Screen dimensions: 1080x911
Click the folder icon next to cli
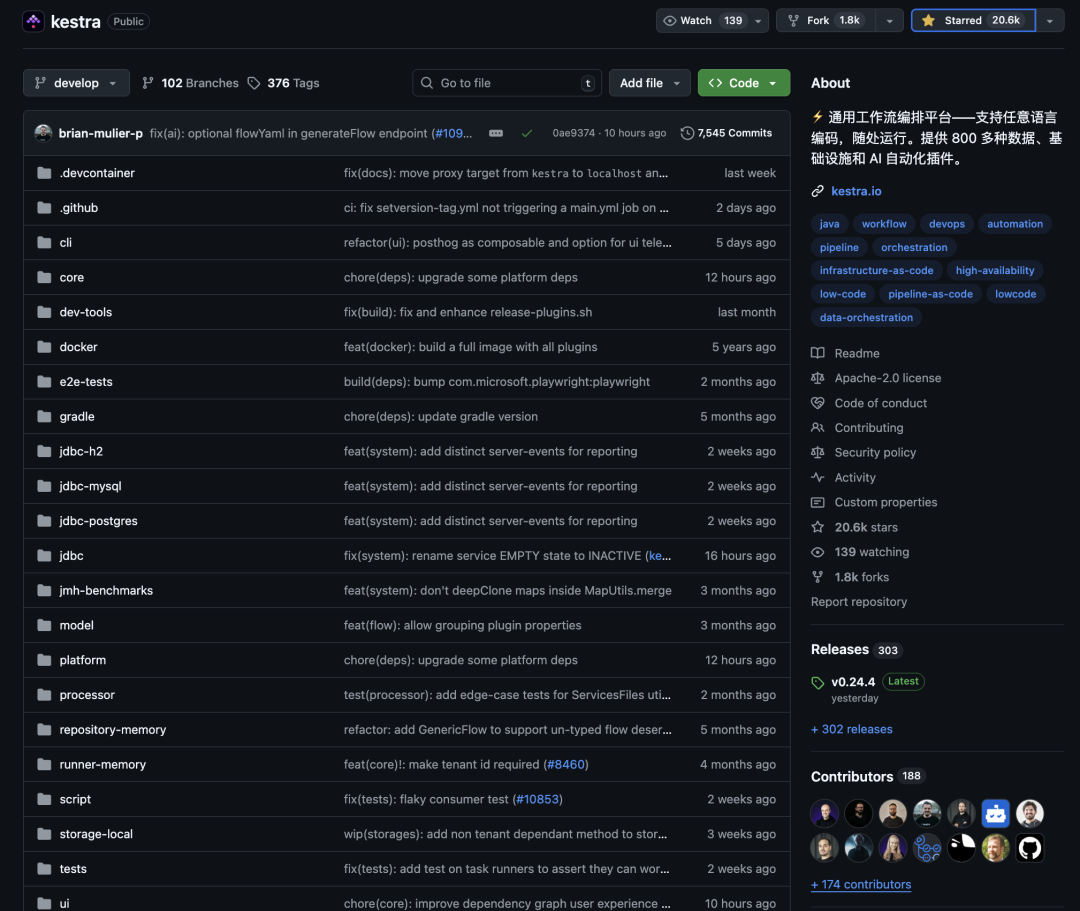pos(44,242)
